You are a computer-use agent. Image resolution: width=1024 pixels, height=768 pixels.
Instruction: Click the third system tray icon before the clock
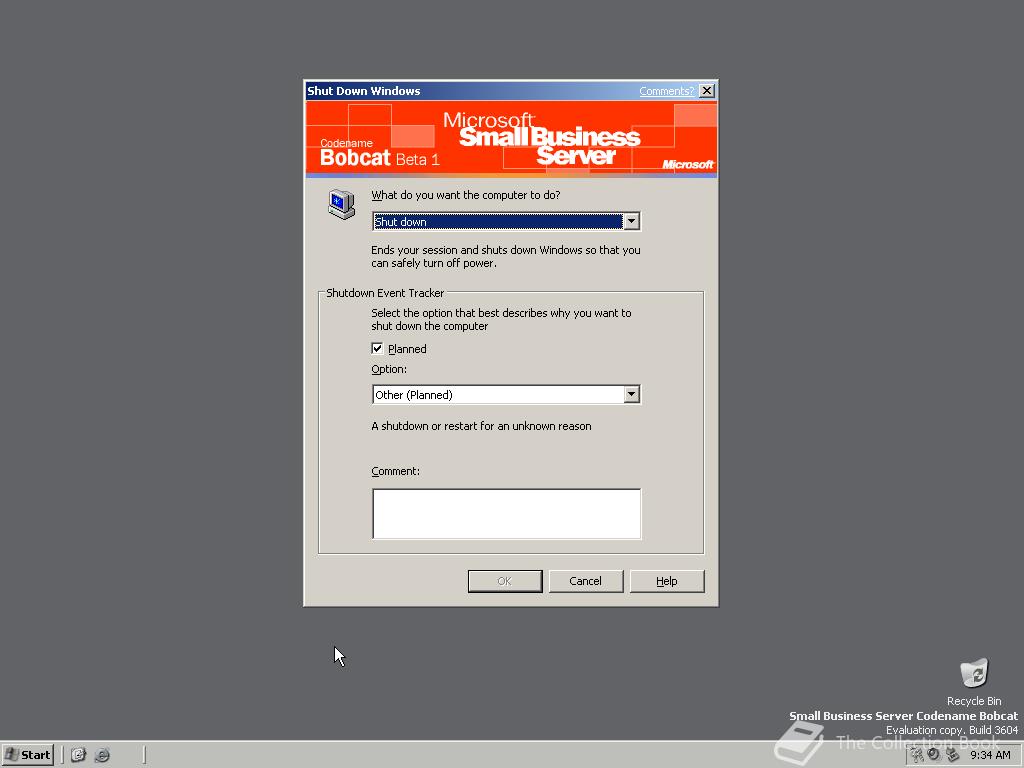pyautogui.click(x=952, y=755)
